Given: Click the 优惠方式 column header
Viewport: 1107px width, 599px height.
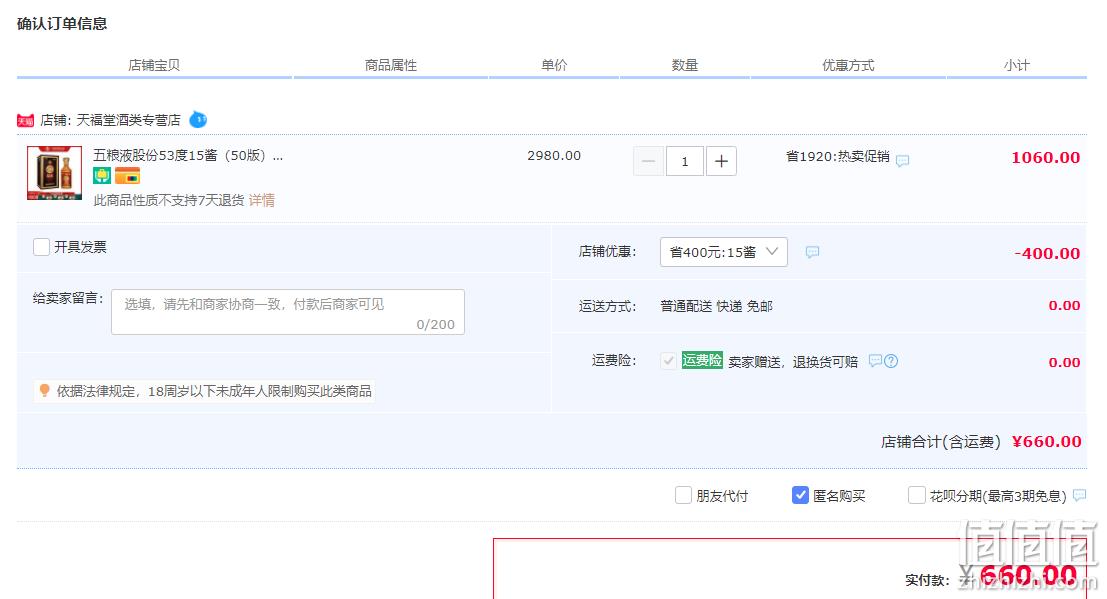Looking at the screenshot, I should click(x=848, y=65).
